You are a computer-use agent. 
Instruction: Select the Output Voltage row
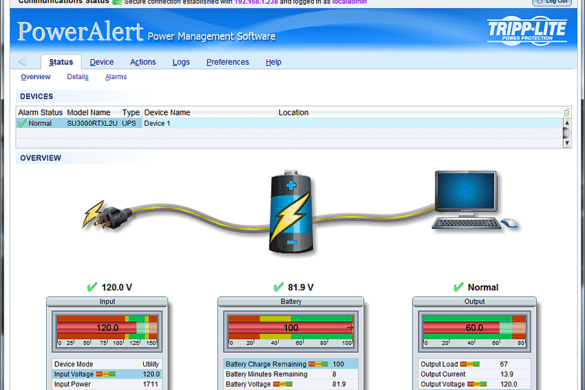point(474,384)
